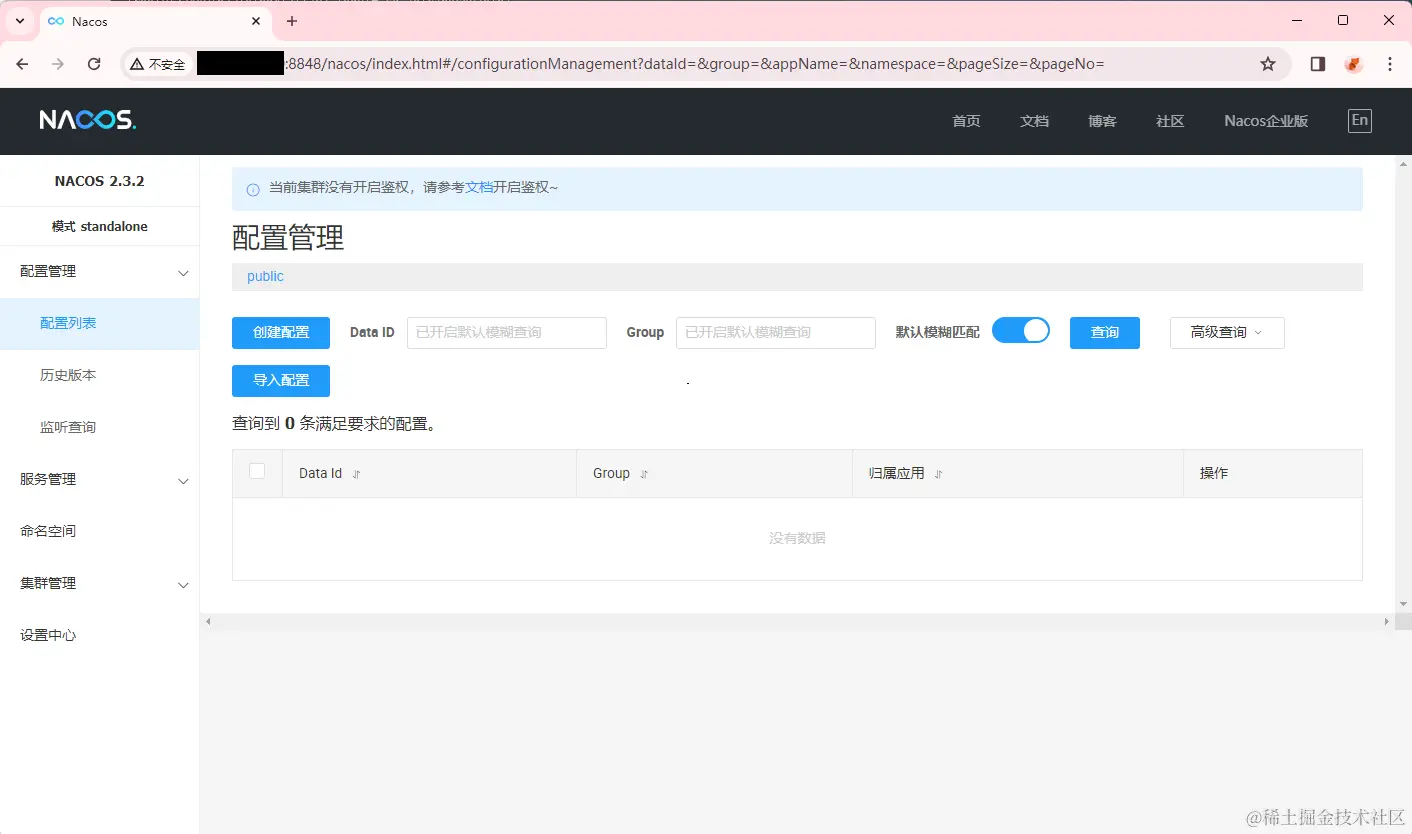Open 社区 in the top navigation
The height and width of the screenshot is (834, 1412).
1170,121
